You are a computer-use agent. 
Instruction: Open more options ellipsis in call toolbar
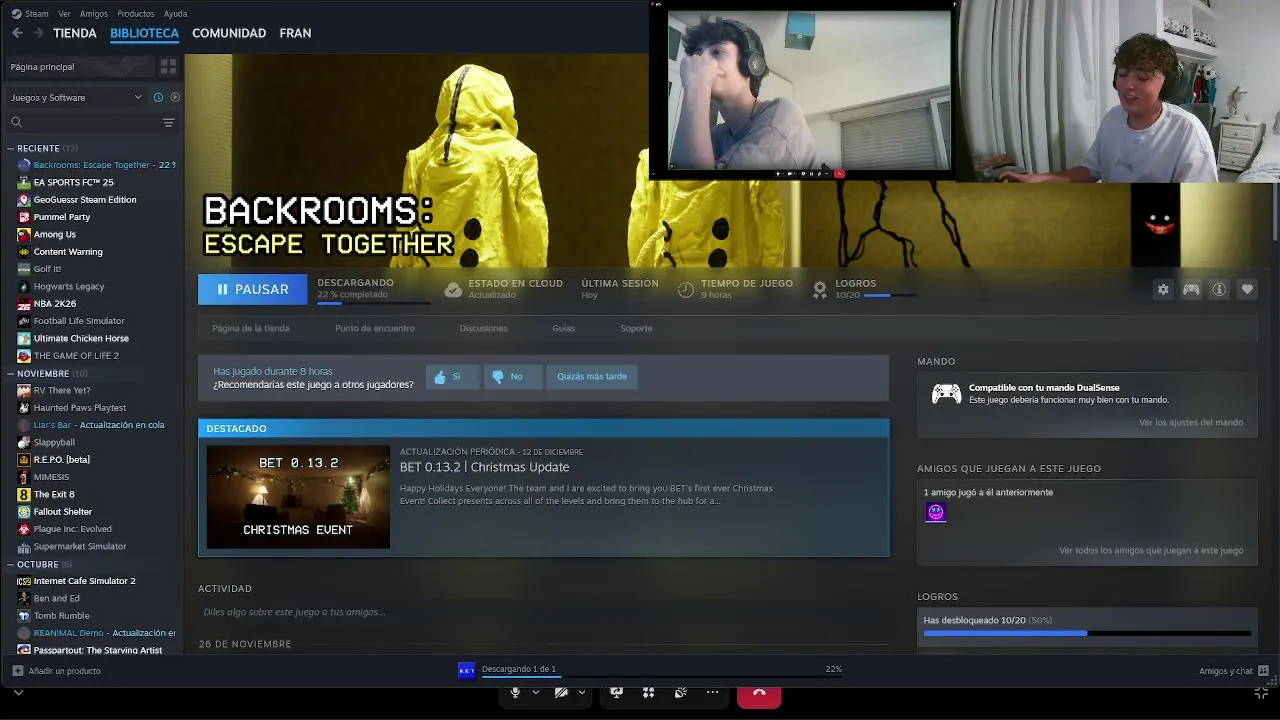tap(712, 692)
